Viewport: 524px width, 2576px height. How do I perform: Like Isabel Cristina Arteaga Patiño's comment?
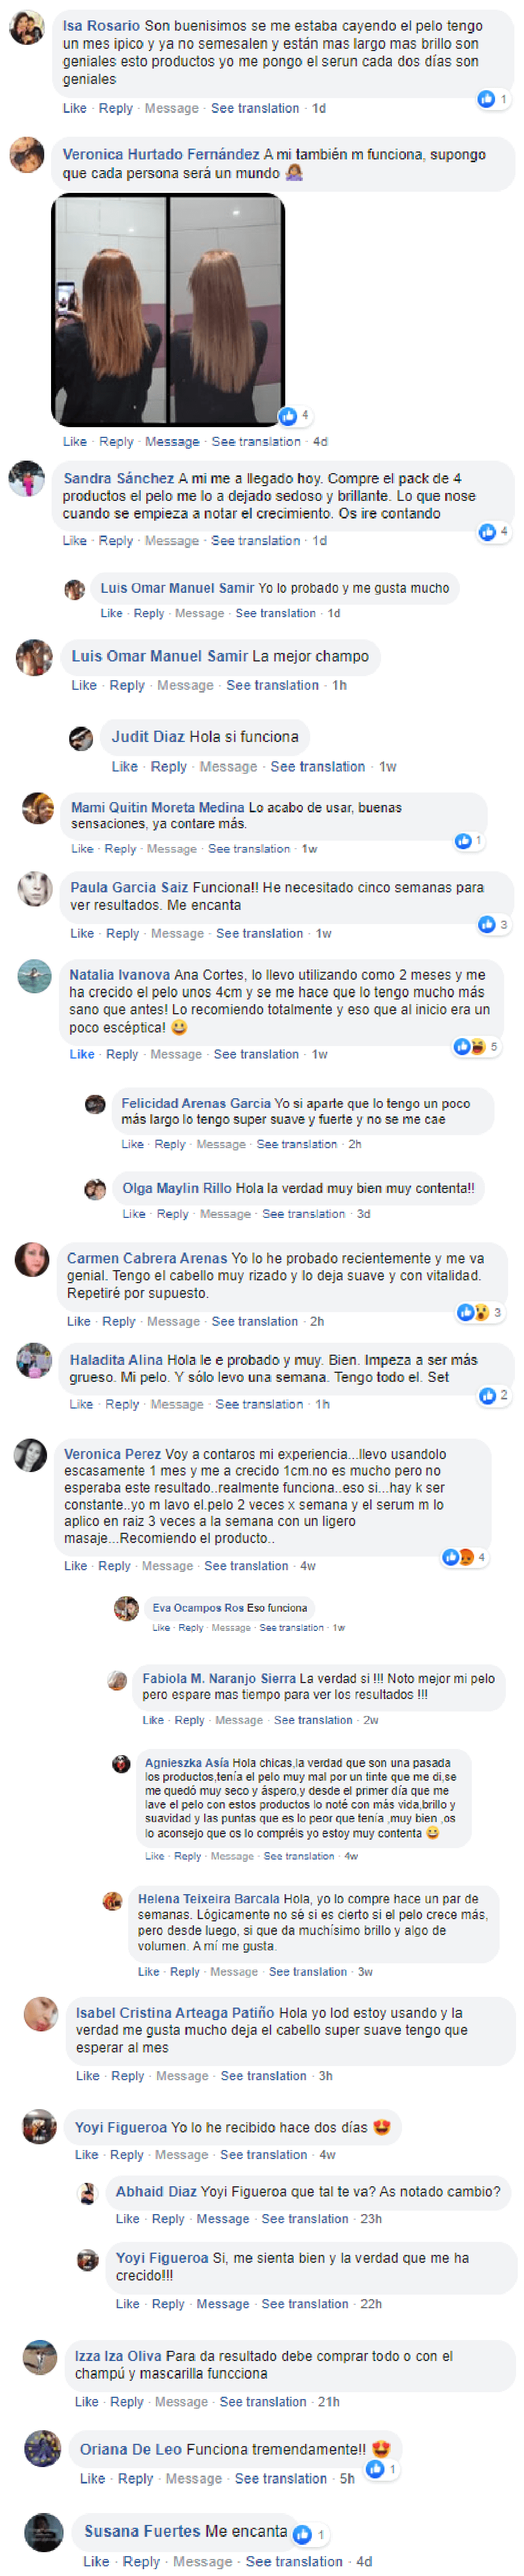coord(88,2075)
